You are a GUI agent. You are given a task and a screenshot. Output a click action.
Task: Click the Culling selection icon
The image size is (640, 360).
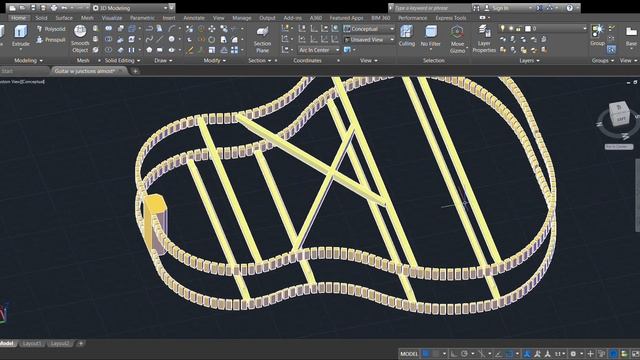[x=407, y=36]
